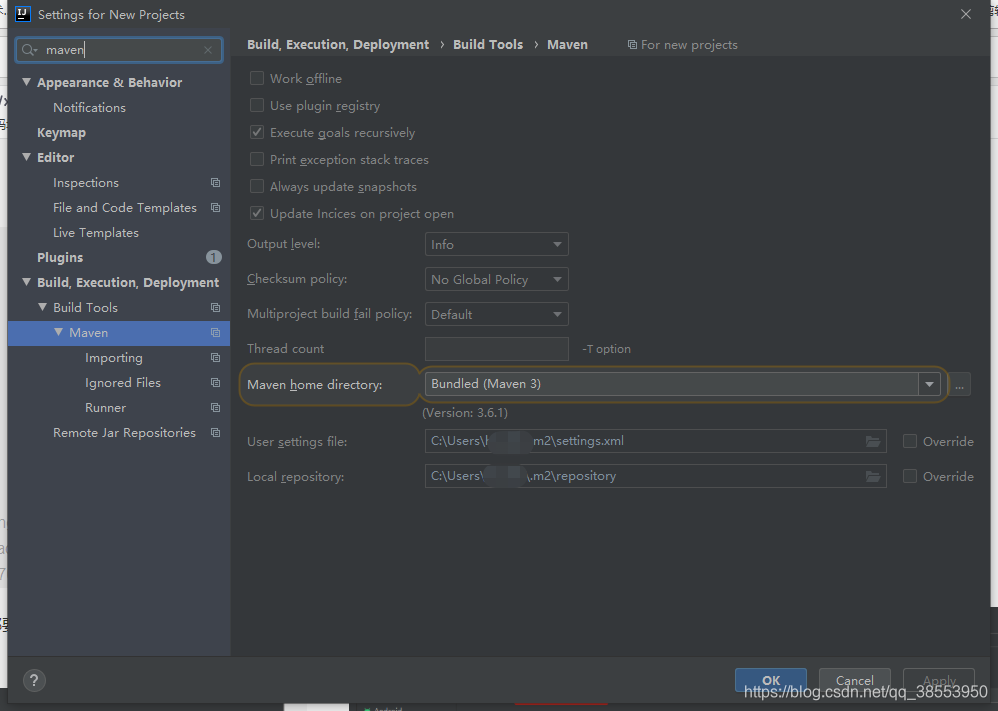Image resolution: width=998 pixels, height=711 pixels.
Task: Enable Work offline checkbox
Action: (x=257, y=78)
